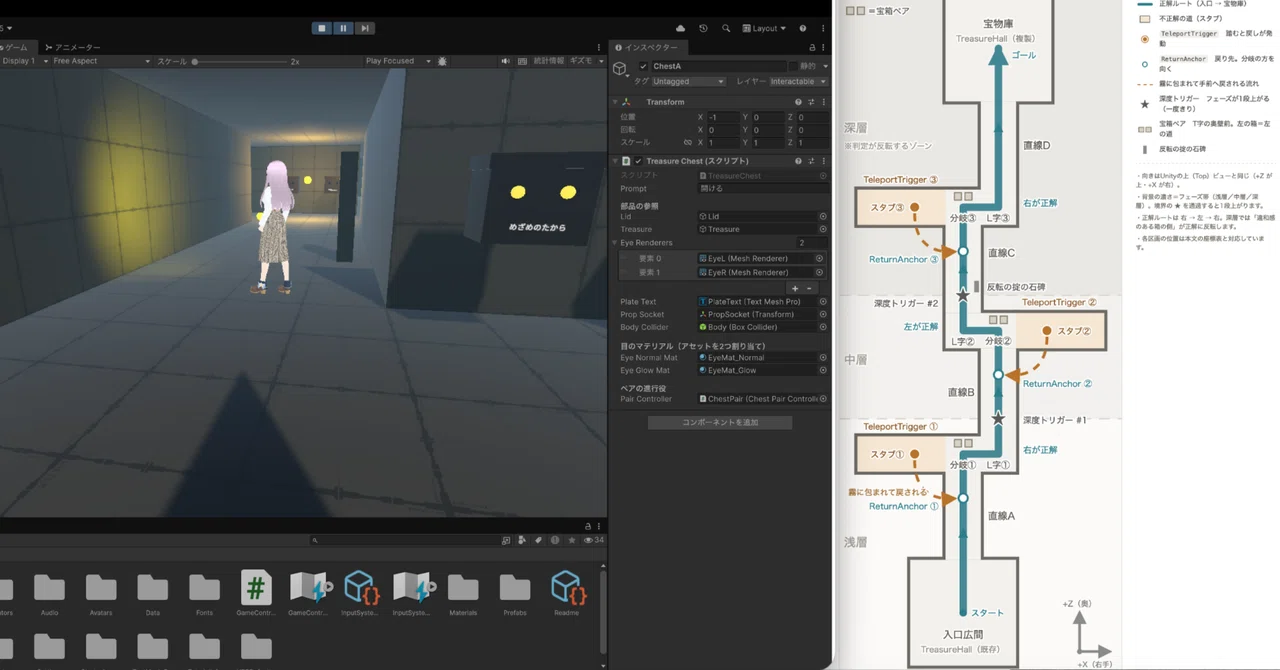Lock the Inspector with the padlock icon
This screenshot has width=1280, height=670.
point(812,47)
